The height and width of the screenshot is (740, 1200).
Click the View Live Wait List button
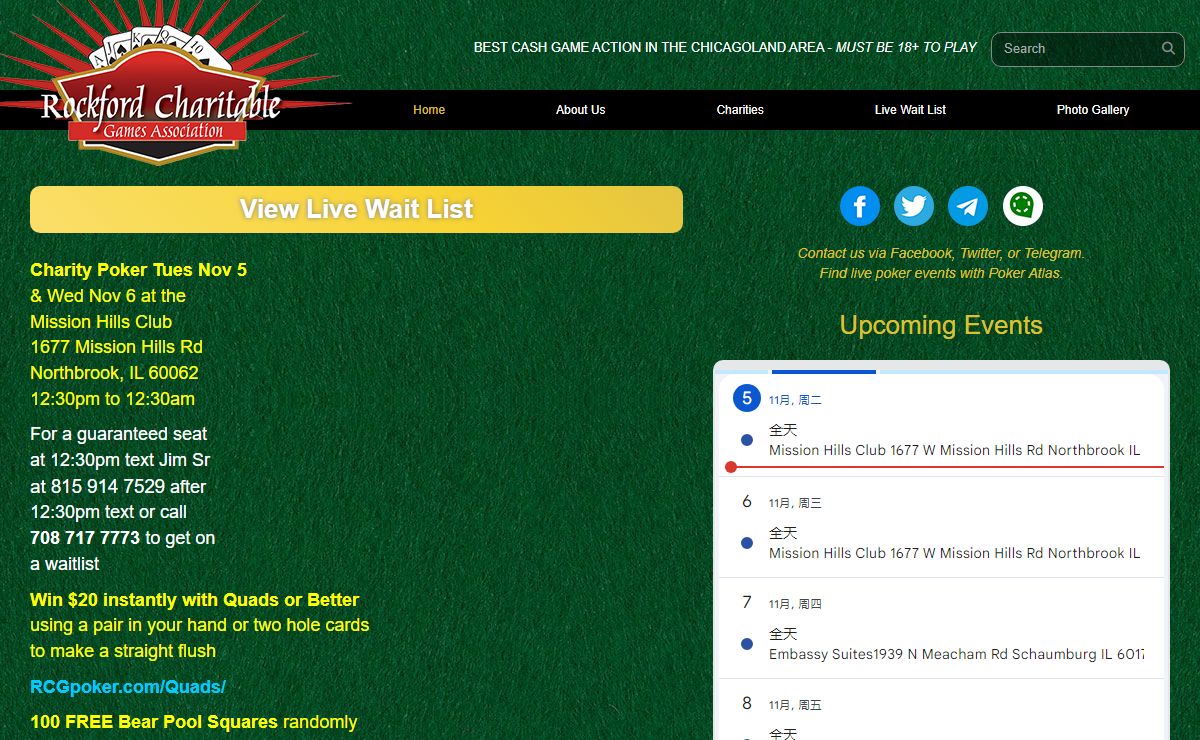tap(356, 209)
